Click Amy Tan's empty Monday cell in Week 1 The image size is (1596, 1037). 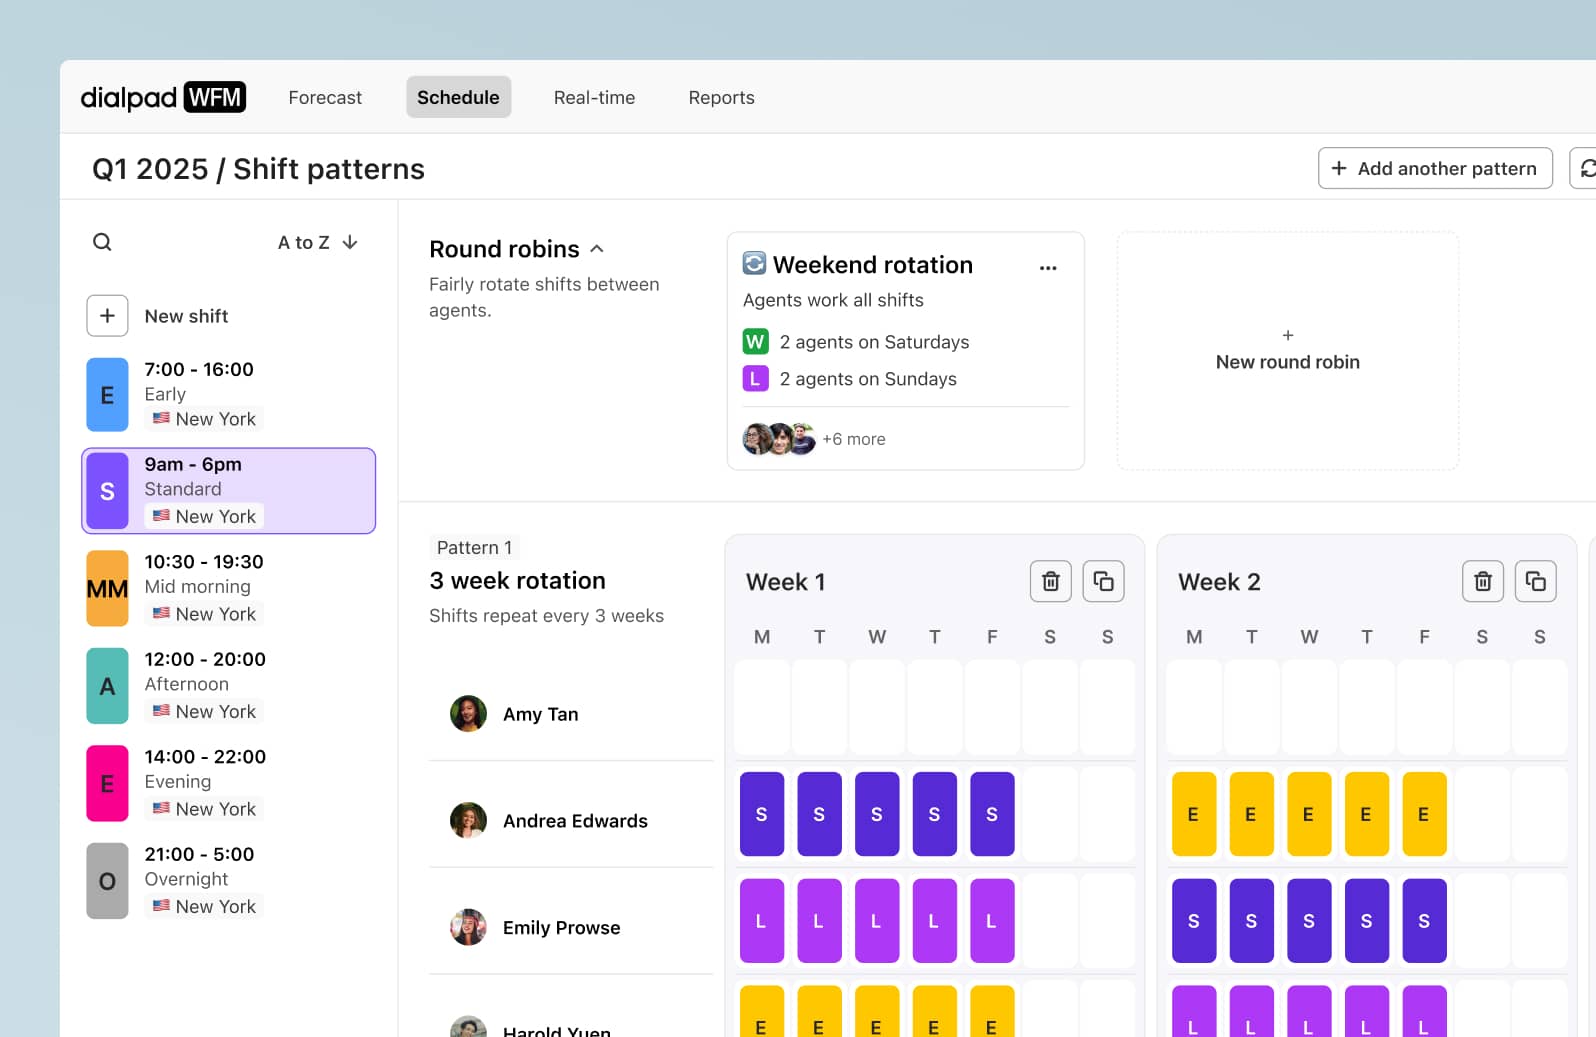pos(762,708)
